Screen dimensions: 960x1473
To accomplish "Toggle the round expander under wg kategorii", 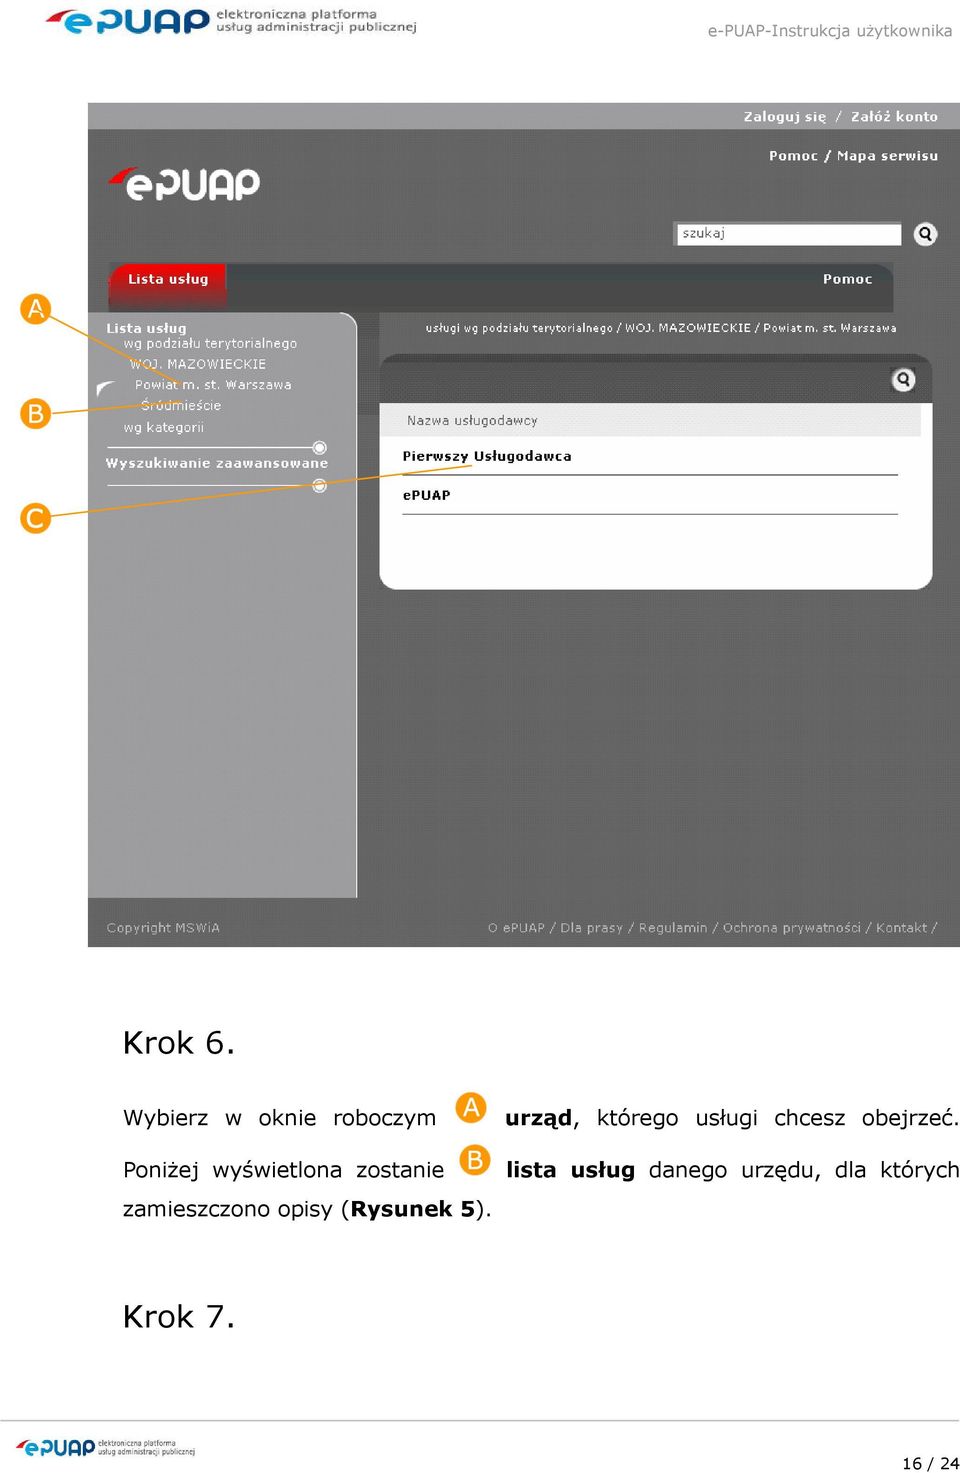I will 320,447.
